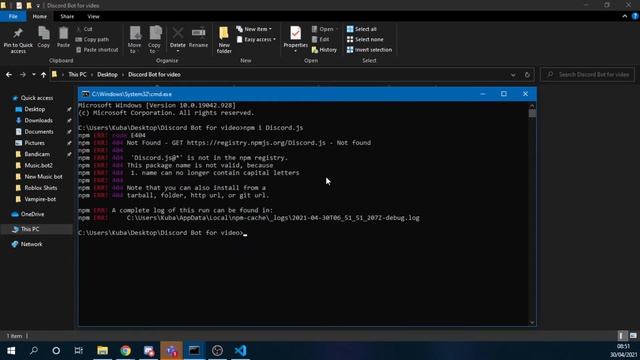Switch to the View ribbon tab
This screenshot has width=640, height=360.
click(x=93, y=16)
